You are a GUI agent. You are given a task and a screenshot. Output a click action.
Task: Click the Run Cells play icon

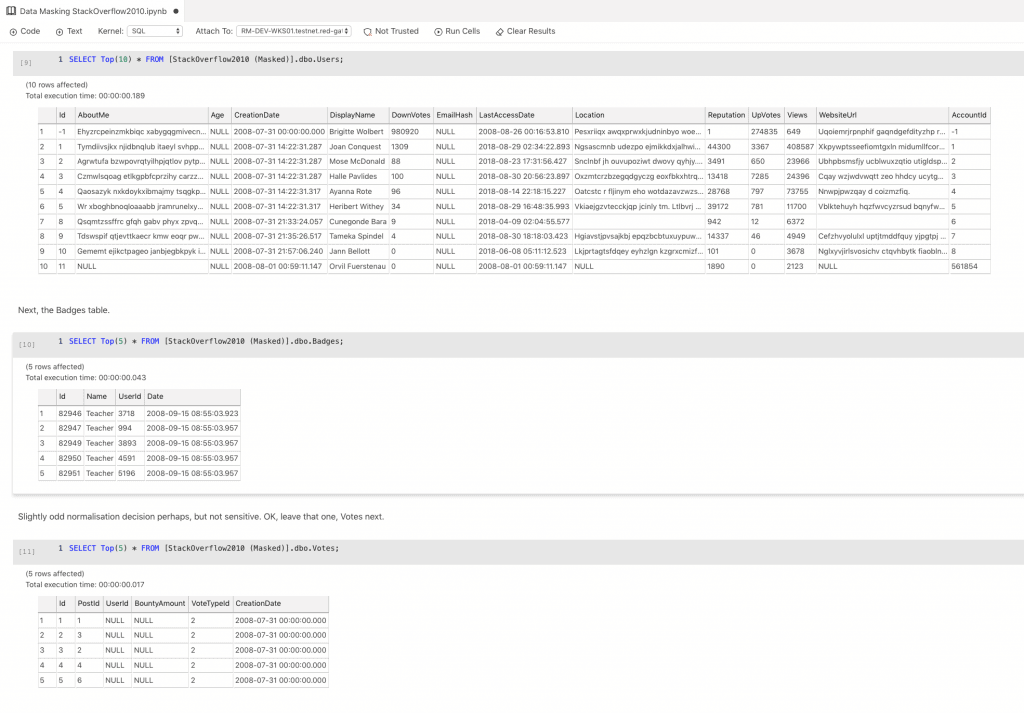[x=438, y=31]
